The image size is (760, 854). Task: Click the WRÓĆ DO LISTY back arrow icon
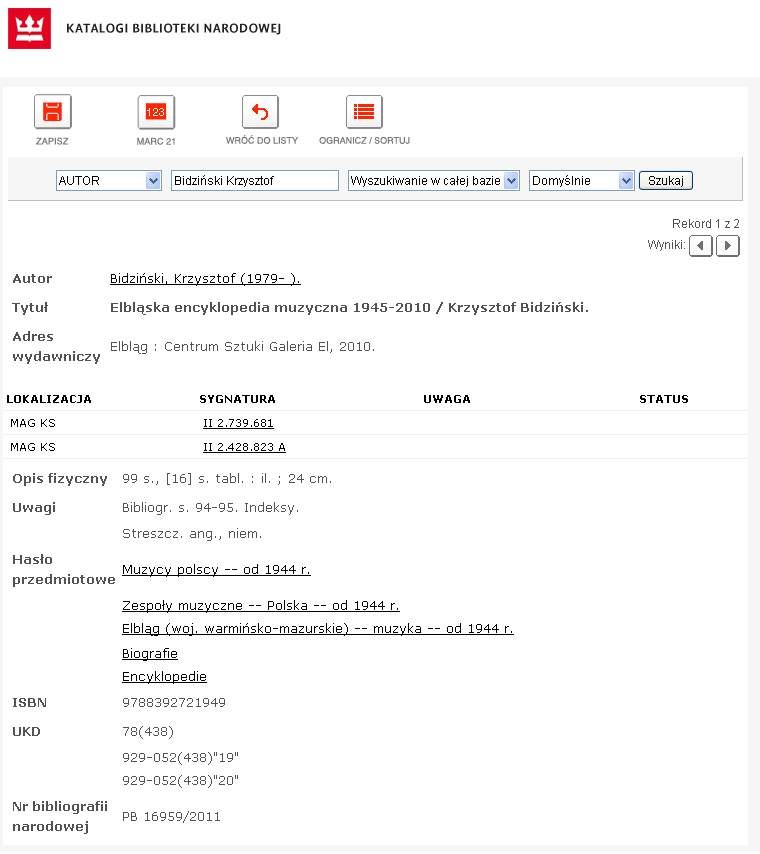tap(260, 112)
